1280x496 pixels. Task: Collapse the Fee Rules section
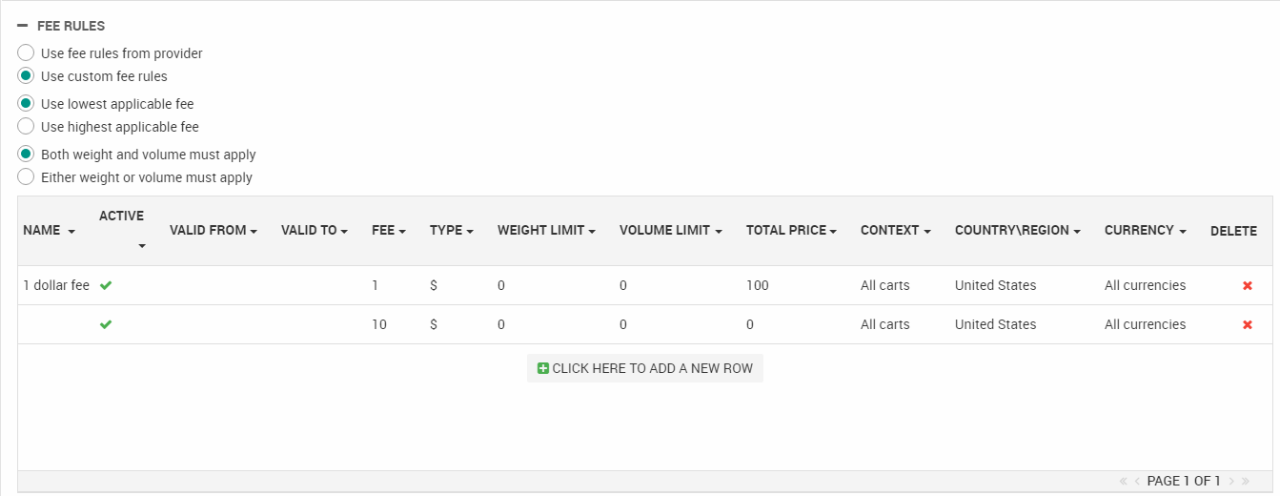tap(23, 26)
